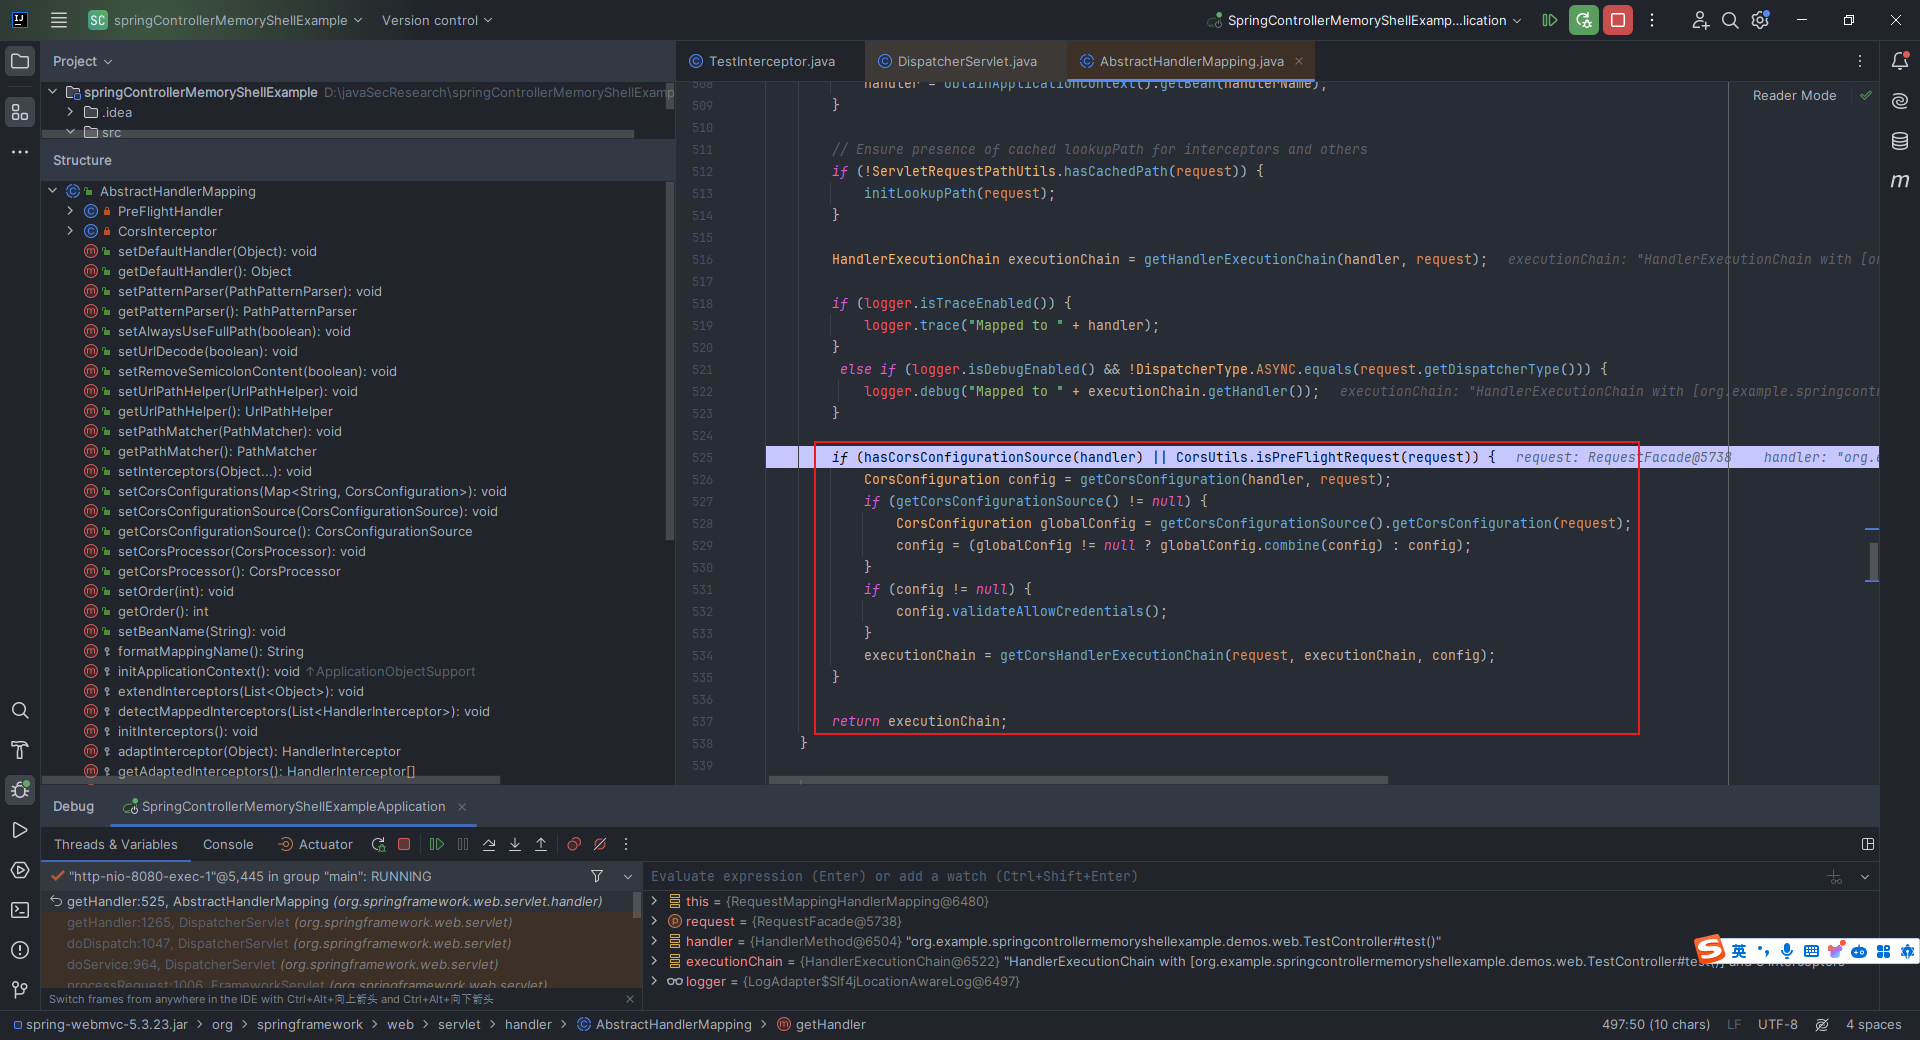This screenshot has height=1040, width=1920.
Task: Click Stop in debug toolbar
Action: (404, 845)
